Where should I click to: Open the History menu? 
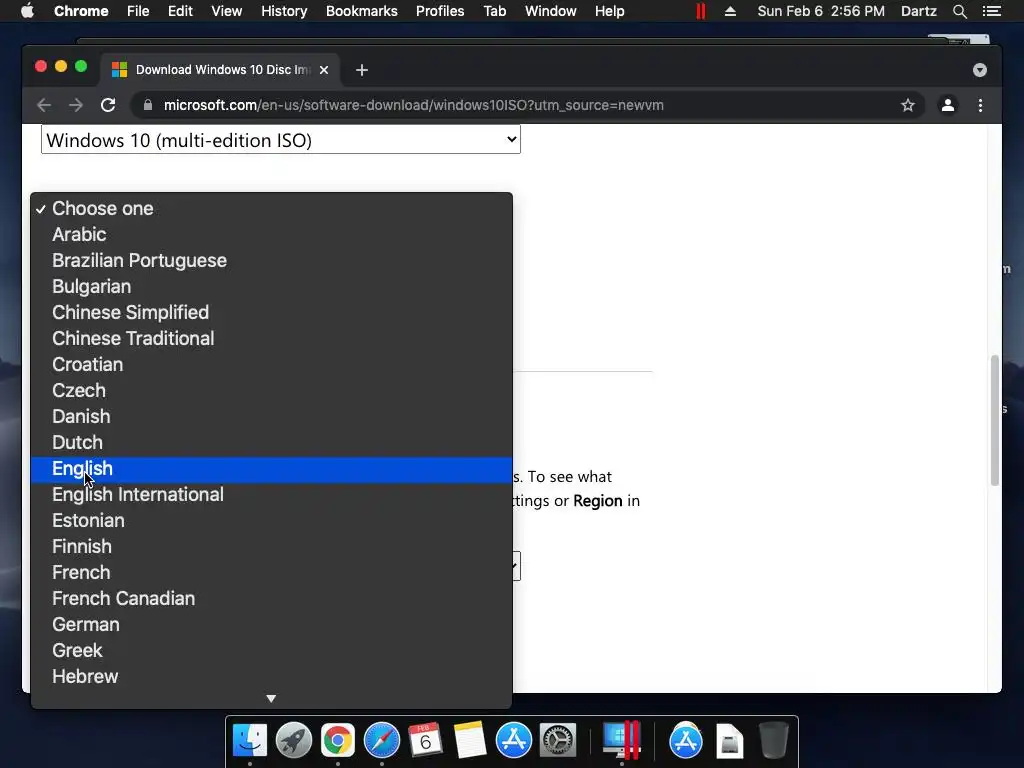click(x=284, y=11)
